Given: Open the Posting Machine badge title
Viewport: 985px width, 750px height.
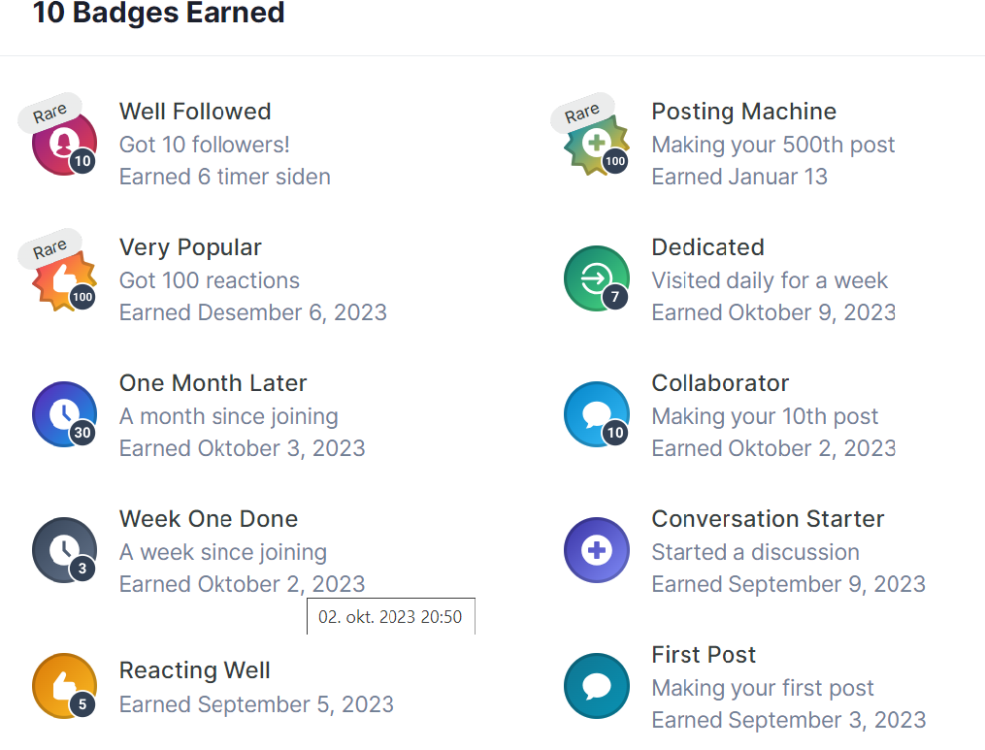Looking at the screenshot, I should (x=743, y=111).
